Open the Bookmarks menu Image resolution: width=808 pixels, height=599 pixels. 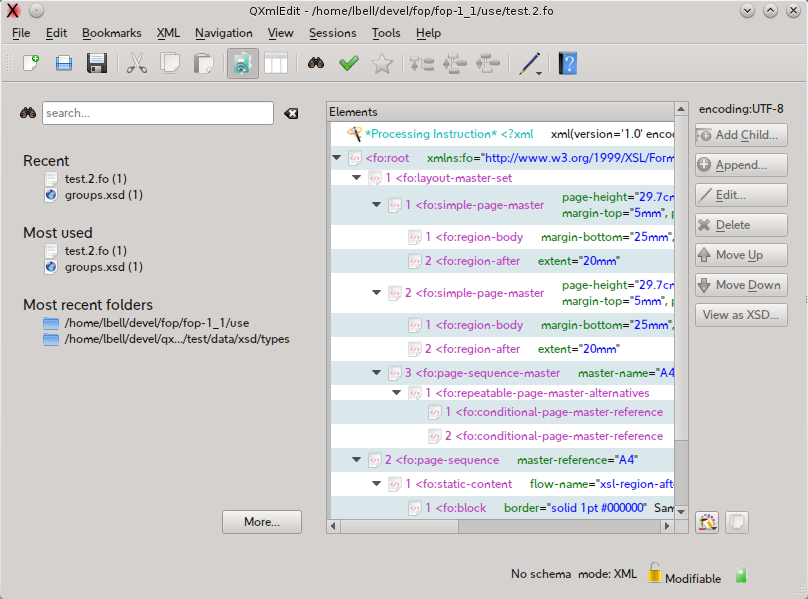pos(111,33)
